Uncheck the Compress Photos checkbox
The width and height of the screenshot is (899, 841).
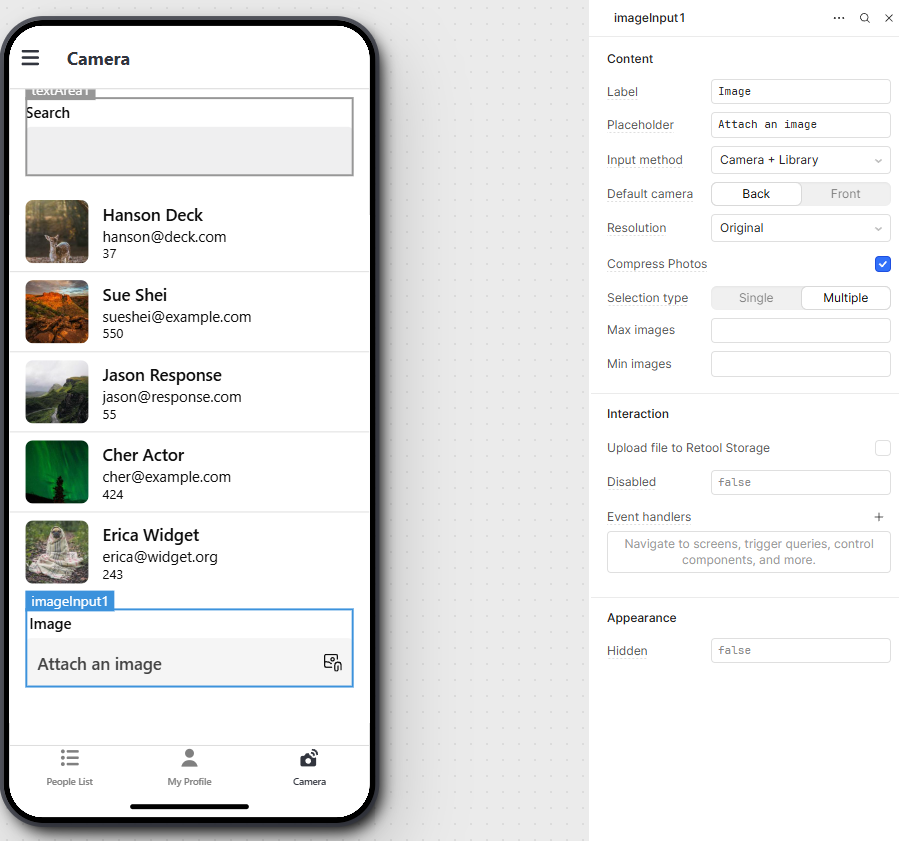coord(882,264)
